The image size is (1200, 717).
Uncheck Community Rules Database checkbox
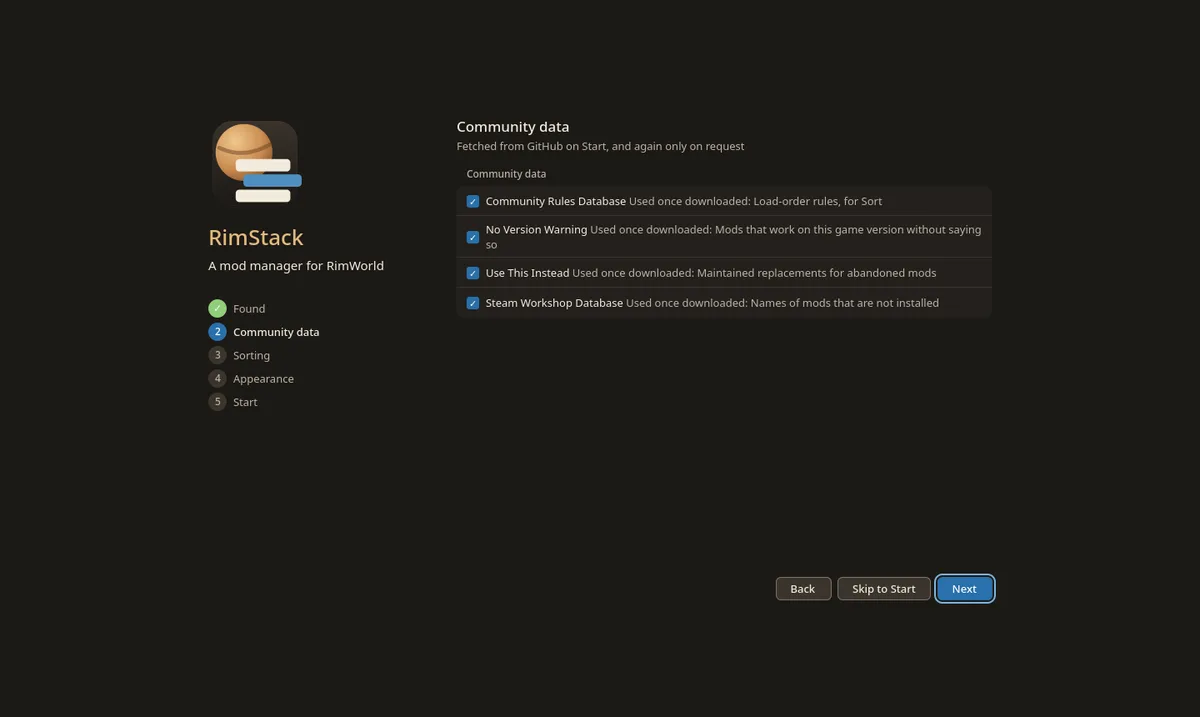pos(473,201)
